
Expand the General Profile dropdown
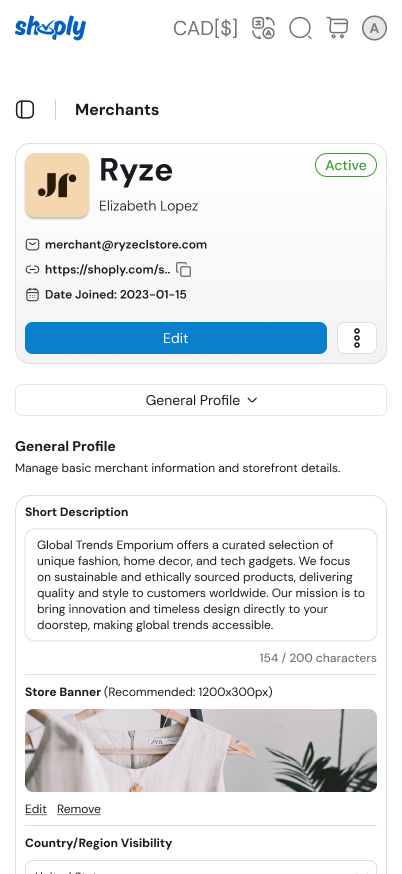(201, 400)
